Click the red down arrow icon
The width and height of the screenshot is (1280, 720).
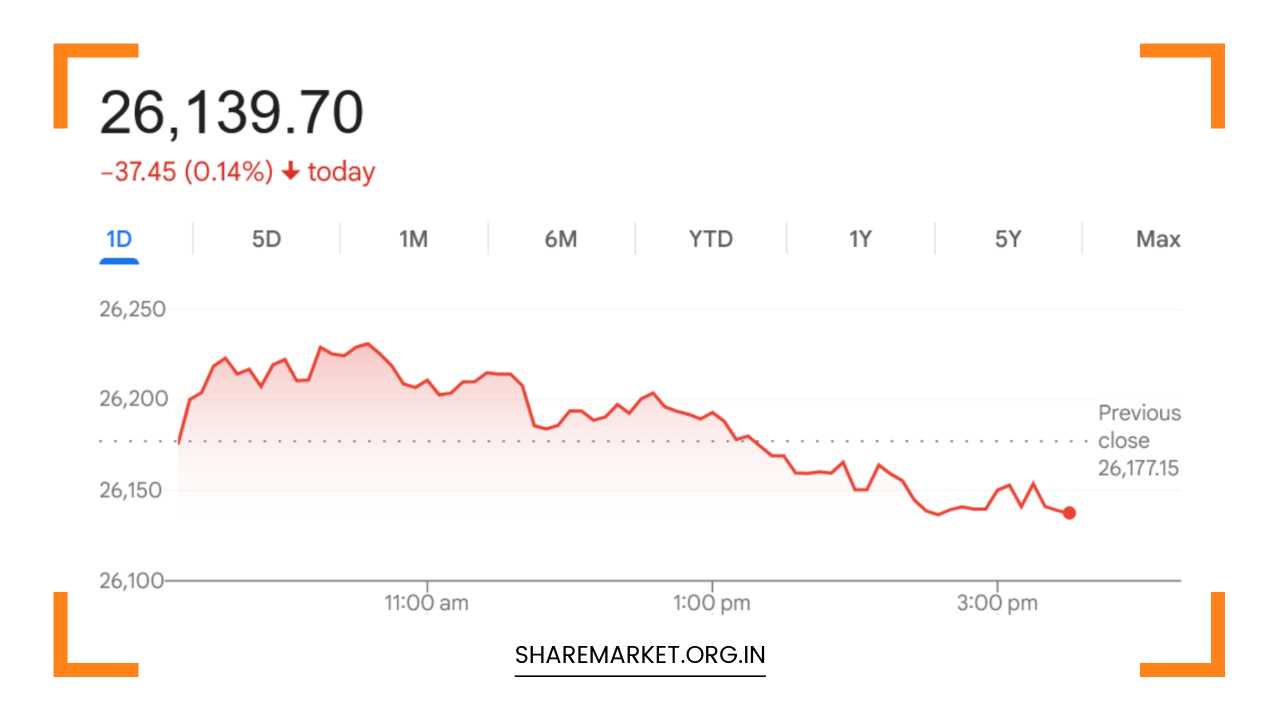pyautogui.click(x=290, y=172)
